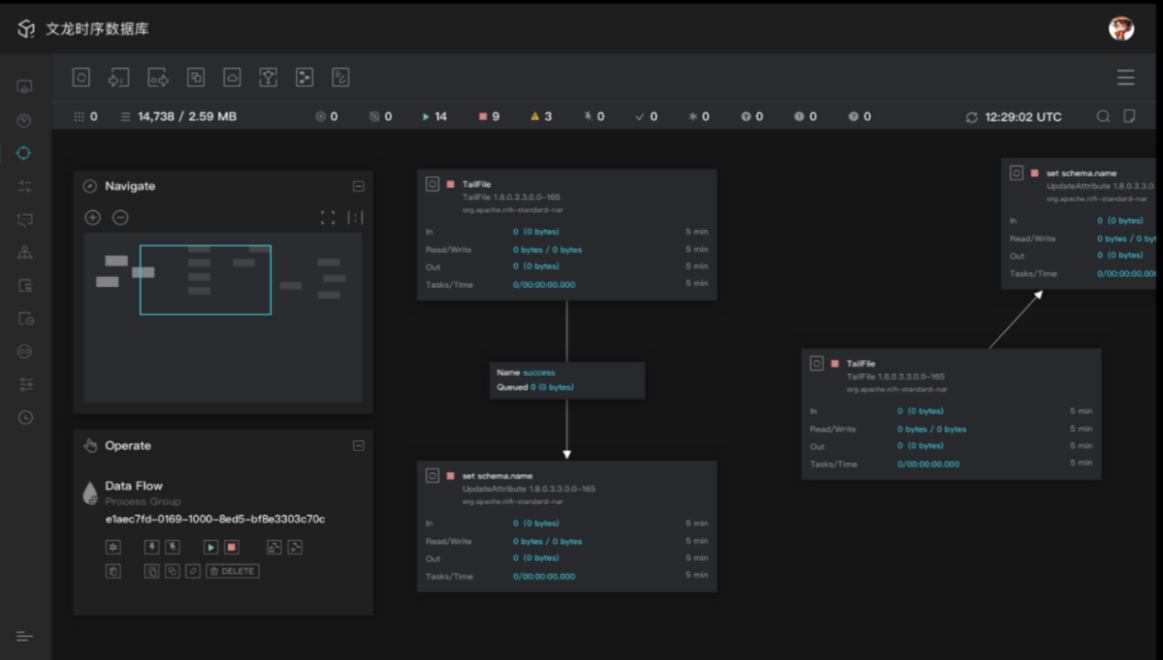This screenshot has width=1163, height=660.
Task: Click the Create Template icon in Operate
Action: point(274,547)
